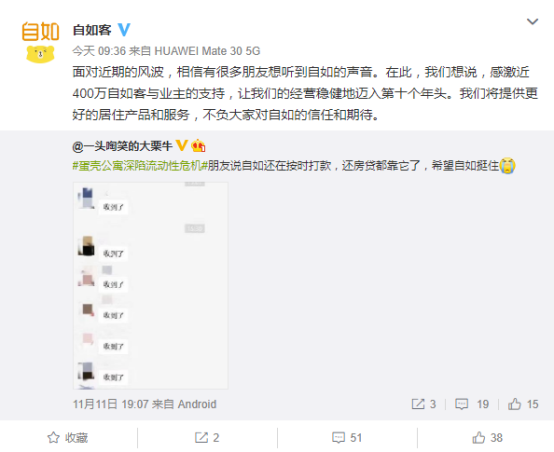The height and width of the screenshot is (452, 554).
Task: Click the 自如 profile avatar logo
Action: pyautogui.click(x=40, y=42)
